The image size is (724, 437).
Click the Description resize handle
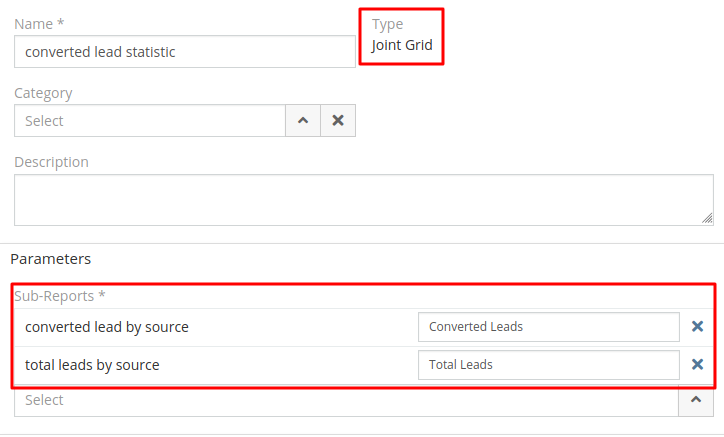707,217
